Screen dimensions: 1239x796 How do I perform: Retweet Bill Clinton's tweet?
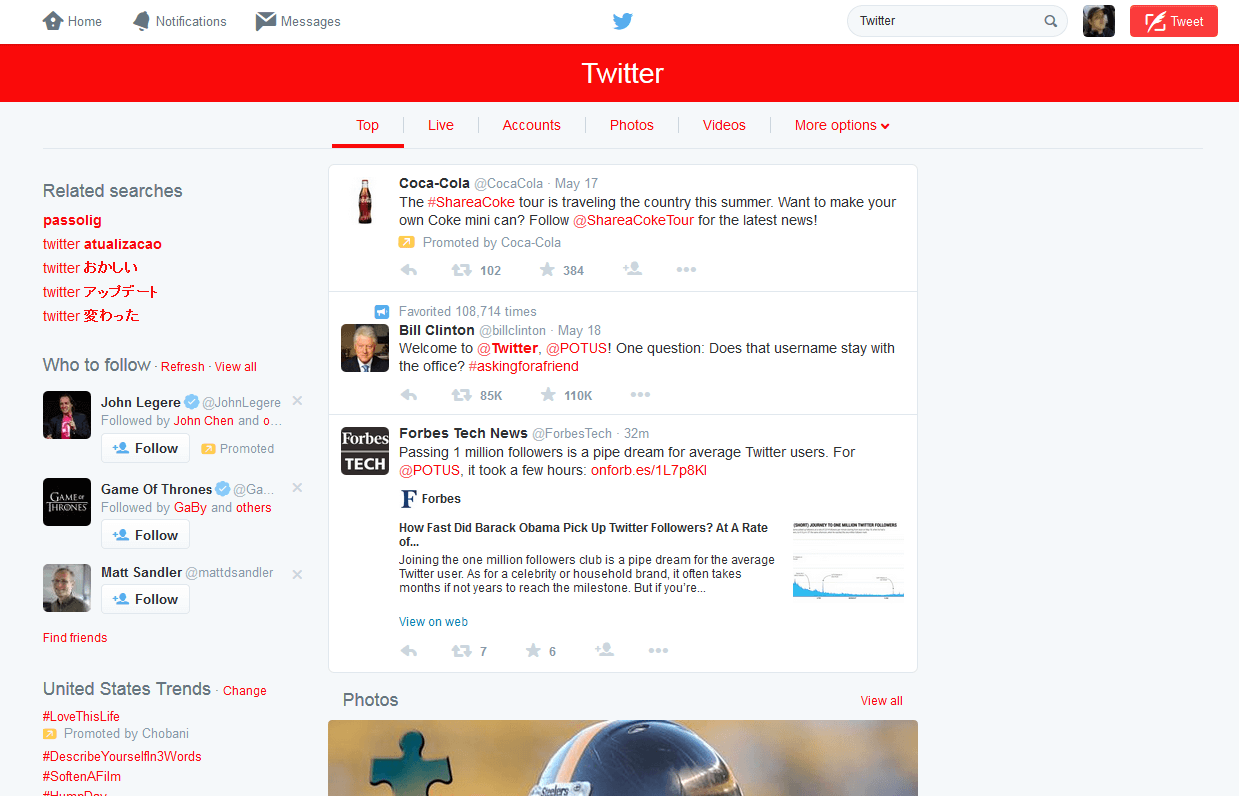(x=461, y=395)
